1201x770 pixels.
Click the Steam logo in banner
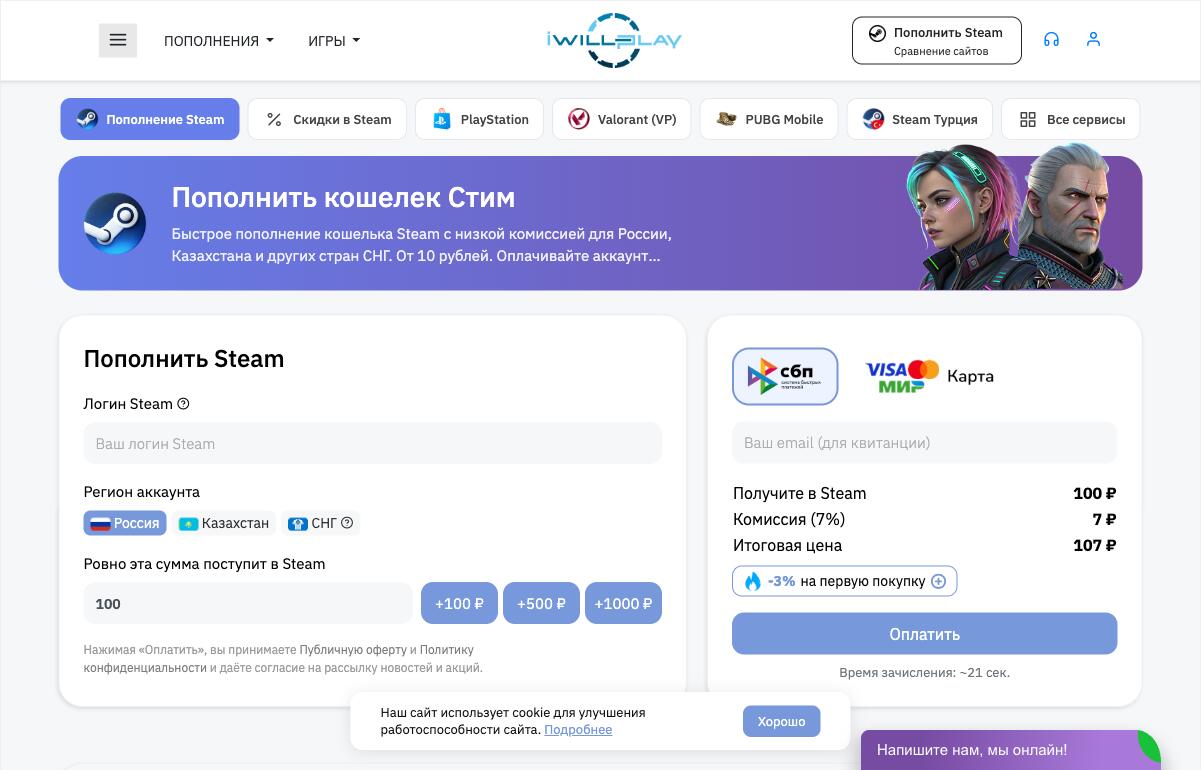pyautogui.click(x=115, y=223)
